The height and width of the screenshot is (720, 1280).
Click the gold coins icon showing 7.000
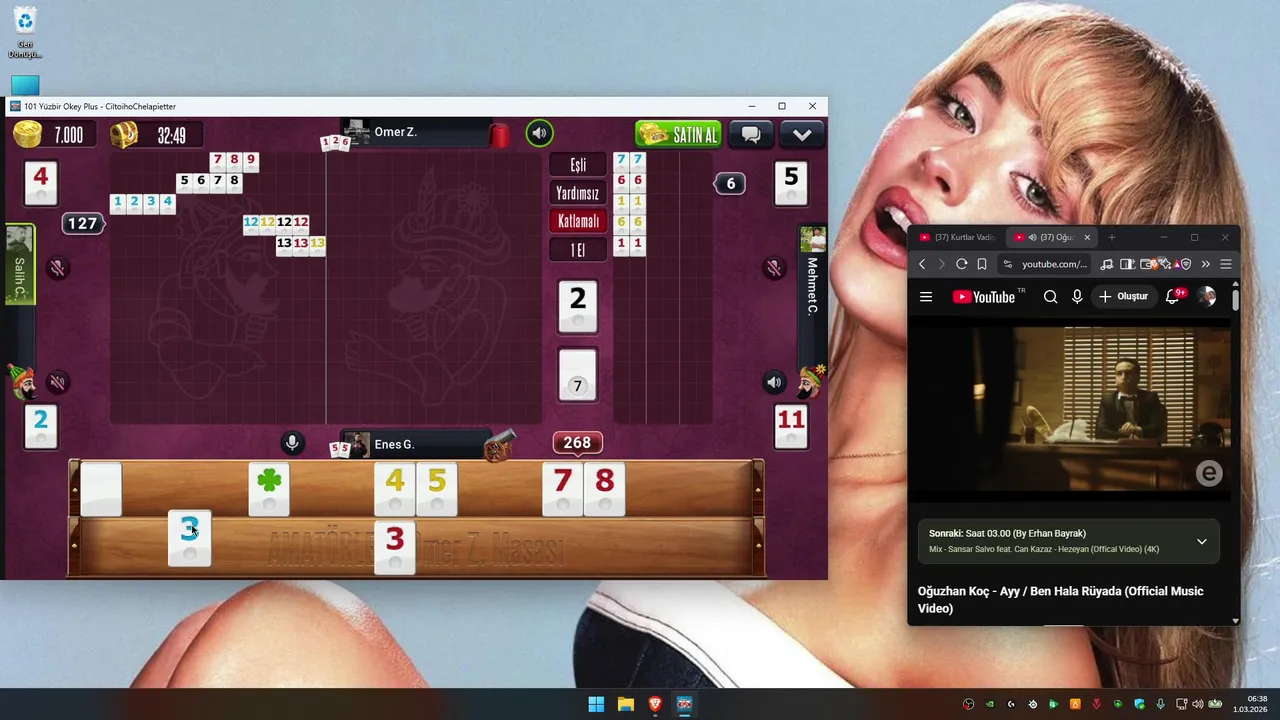pos(27,134)
